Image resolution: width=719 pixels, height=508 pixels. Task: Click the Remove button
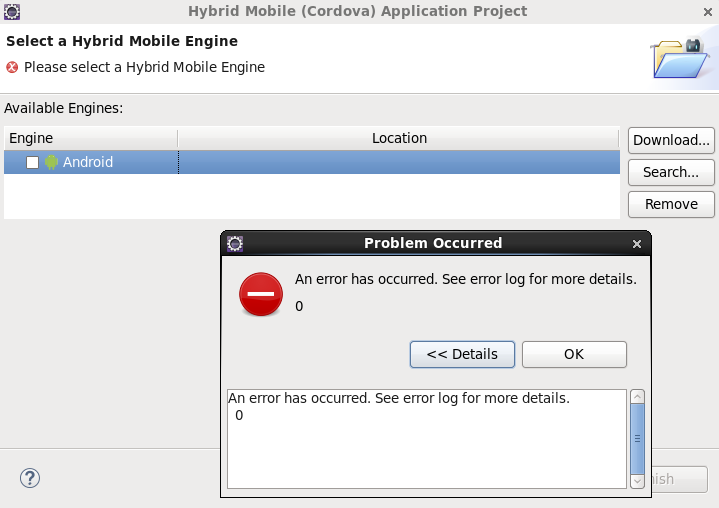click(670, 204)
